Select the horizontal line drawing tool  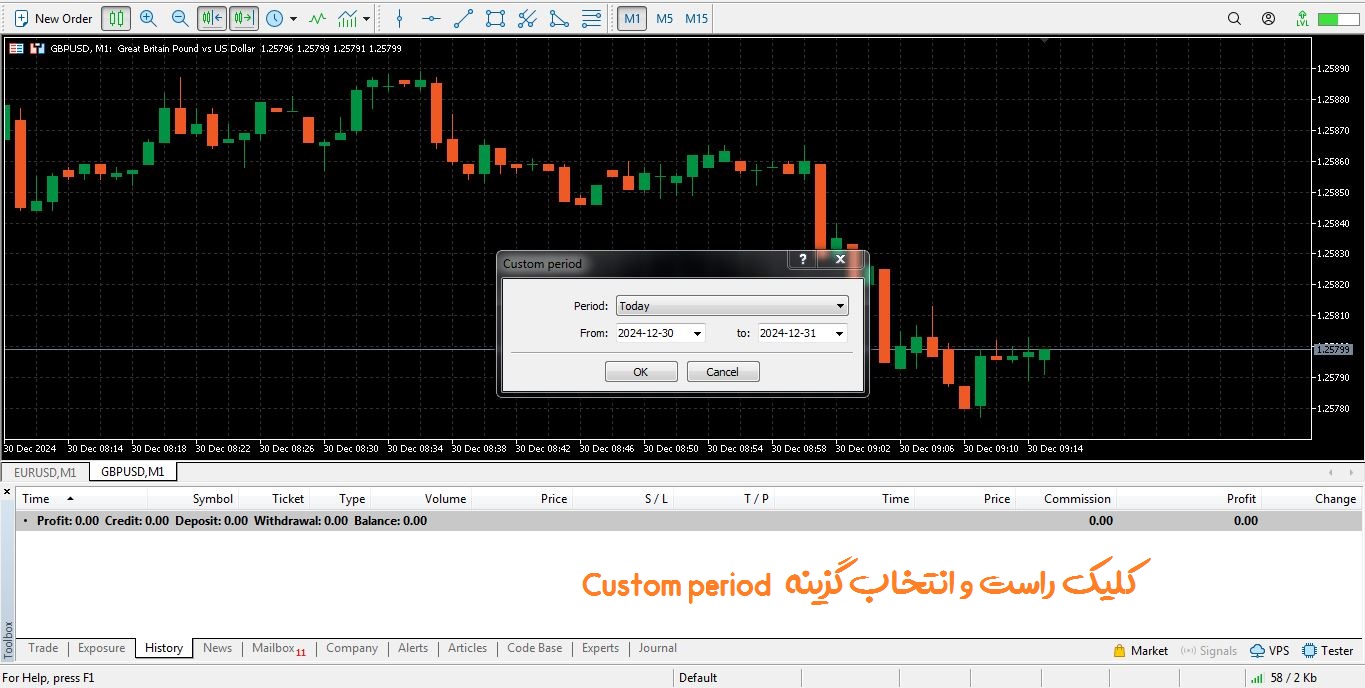pos(431,18)
